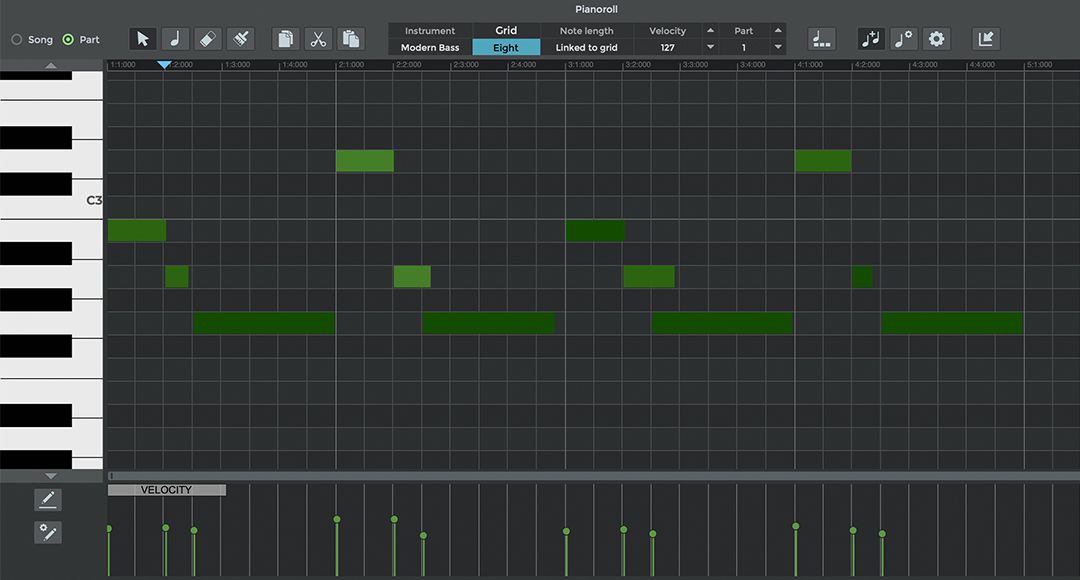Click the scissors cut icon
Image resolution: width=1080 pixels, height=580 pixels.
pyautogui.click(x=318, y=39)
